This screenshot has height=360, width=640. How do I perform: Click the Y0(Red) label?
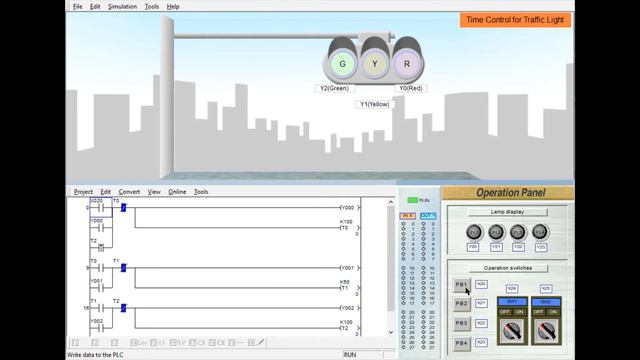pos(411,88)
